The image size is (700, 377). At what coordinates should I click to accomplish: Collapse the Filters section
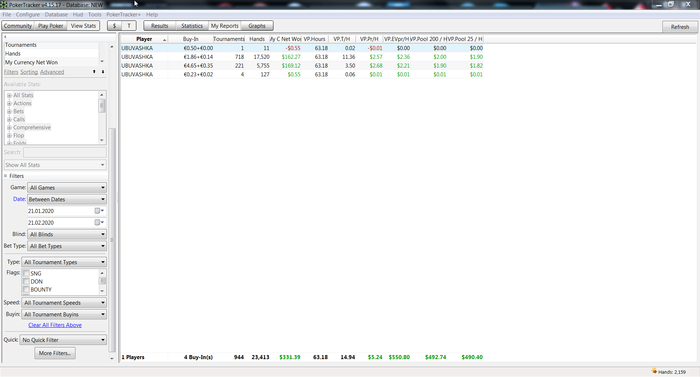coord(6,176)
